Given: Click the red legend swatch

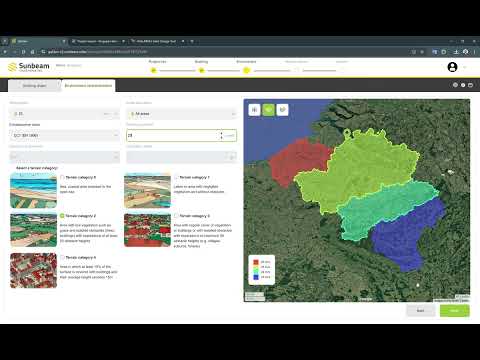Looking at the screenshot, I should click(x=256, y=262).
